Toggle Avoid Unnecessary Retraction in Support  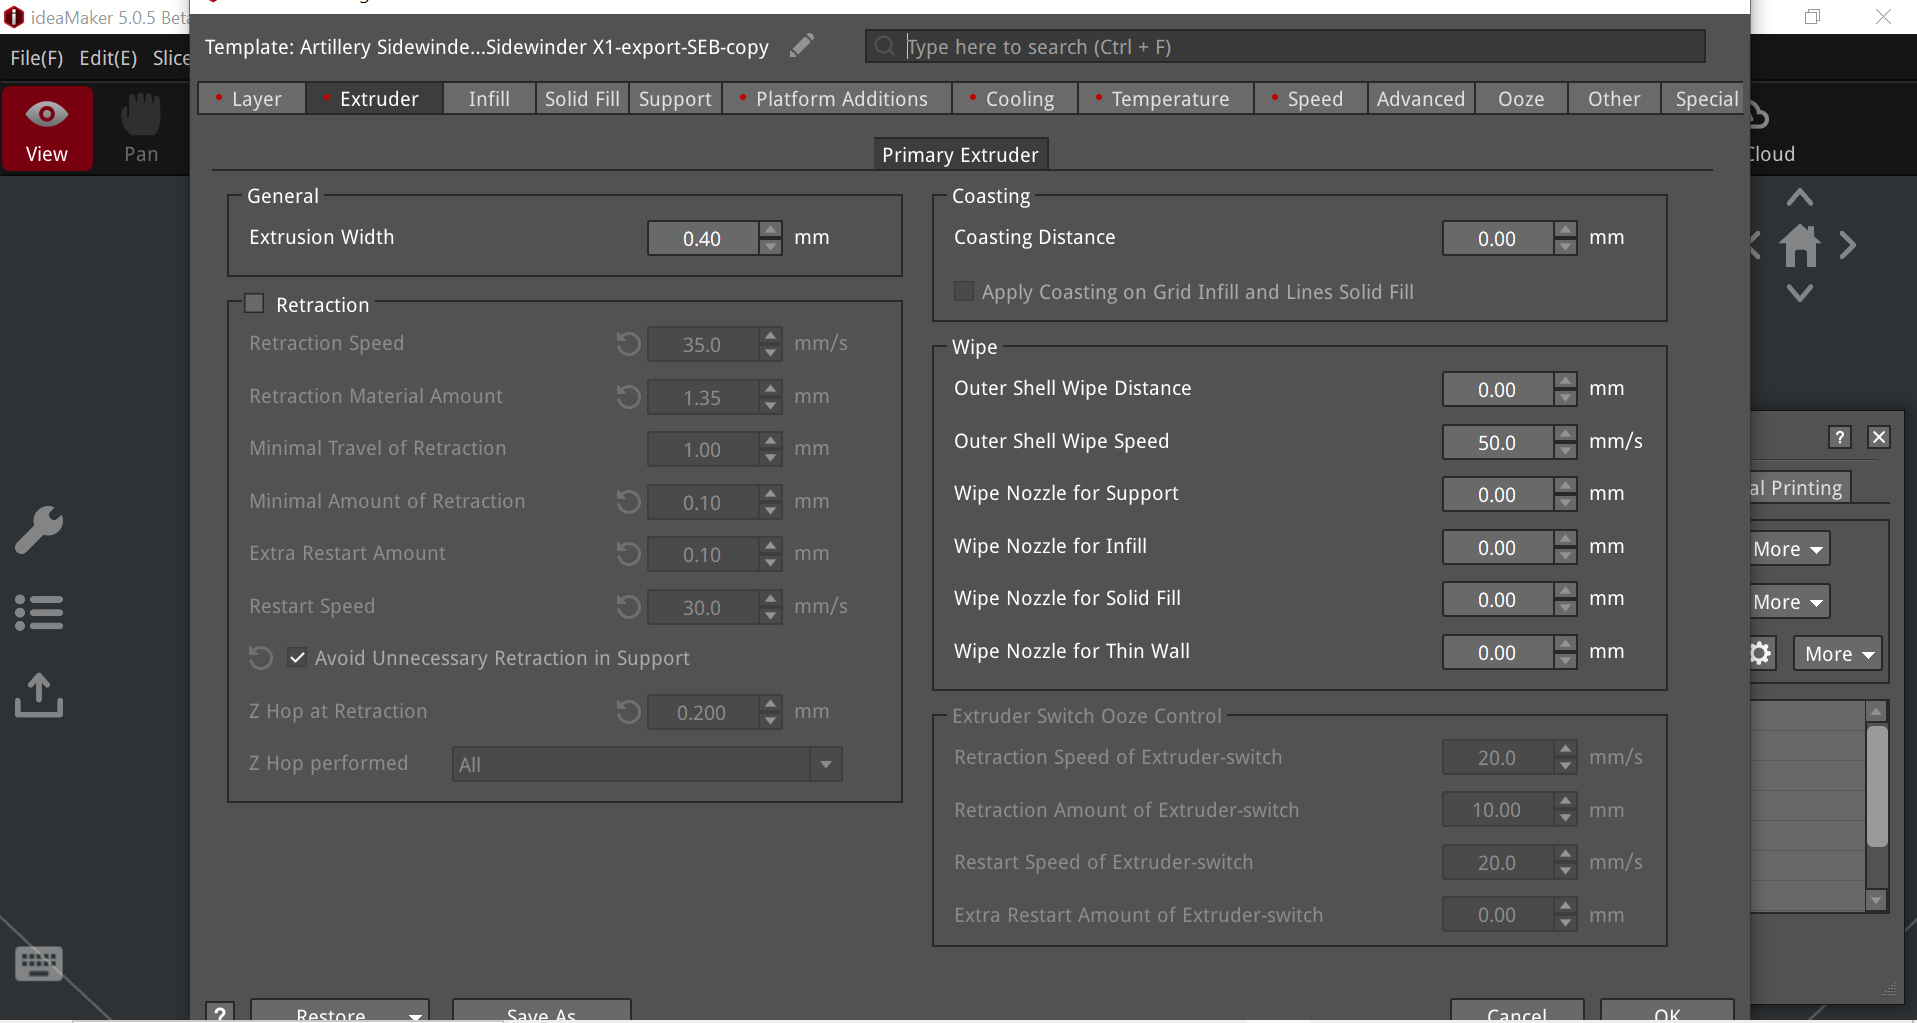point(297,658)
